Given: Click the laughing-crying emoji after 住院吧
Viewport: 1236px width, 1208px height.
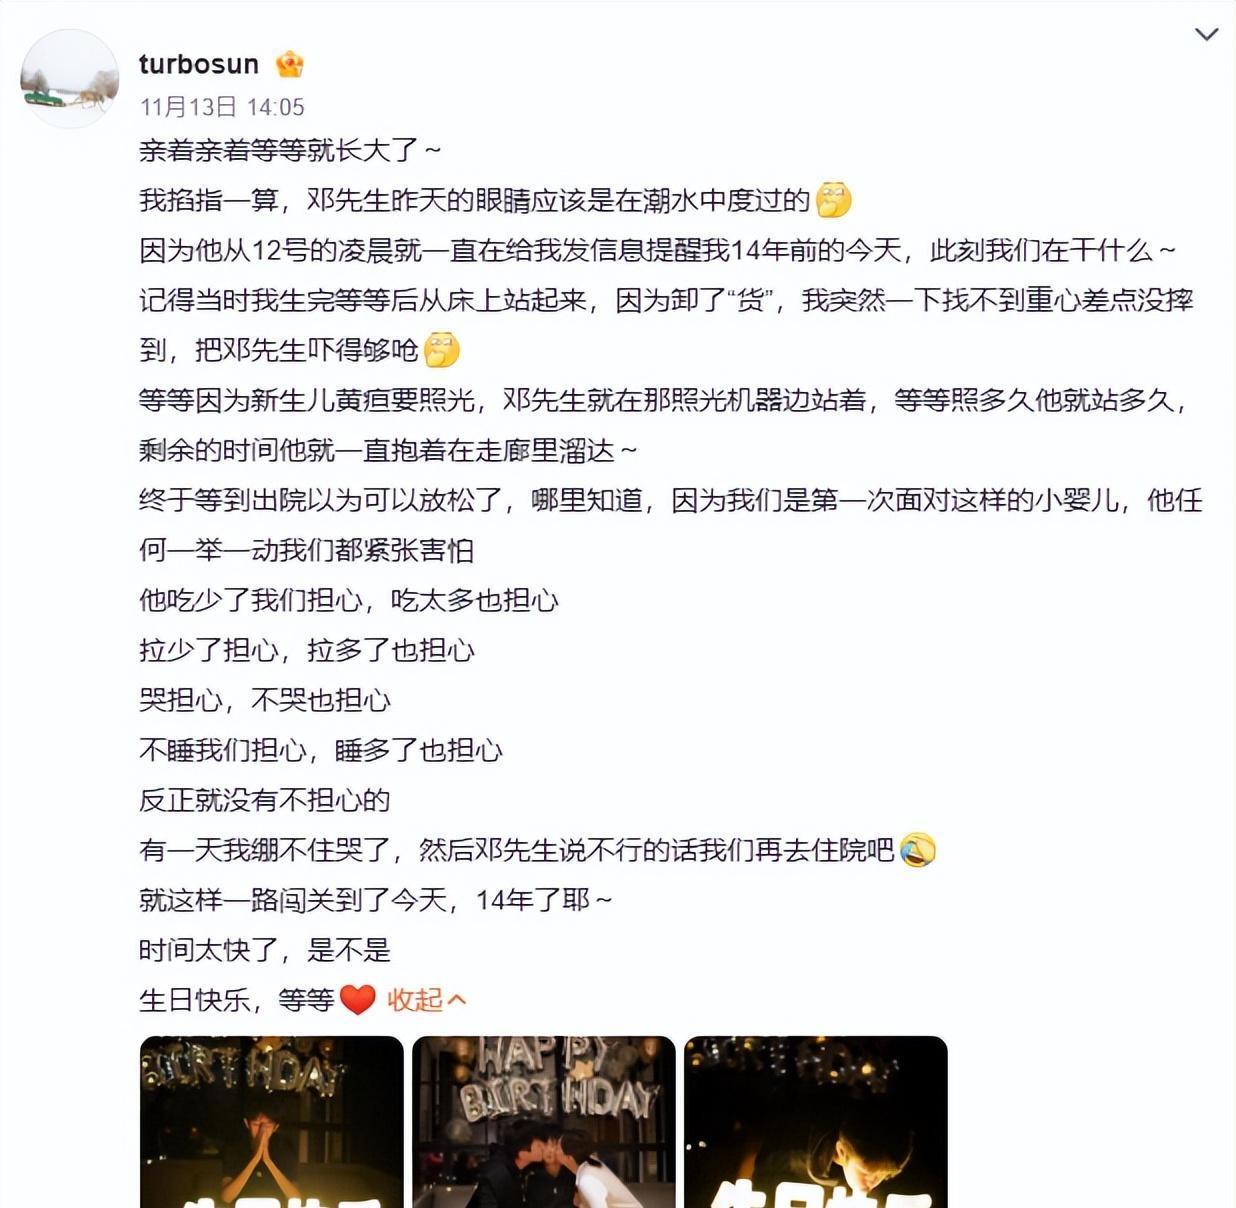Looking at the screenshot, I should [918, 850].
